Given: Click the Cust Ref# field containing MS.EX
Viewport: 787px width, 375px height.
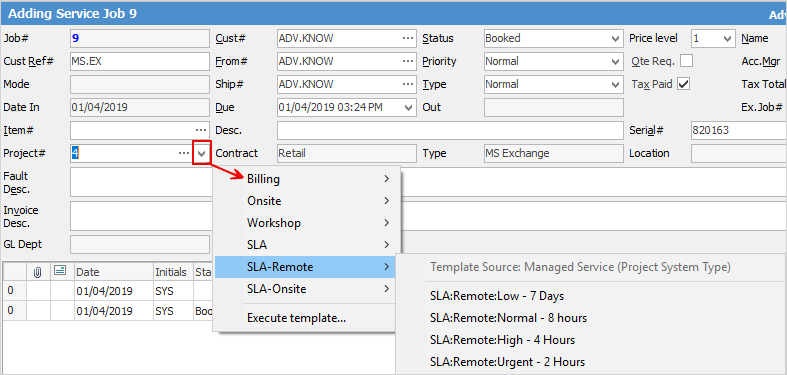Looking at the screenshot, I should click(140, 61).
